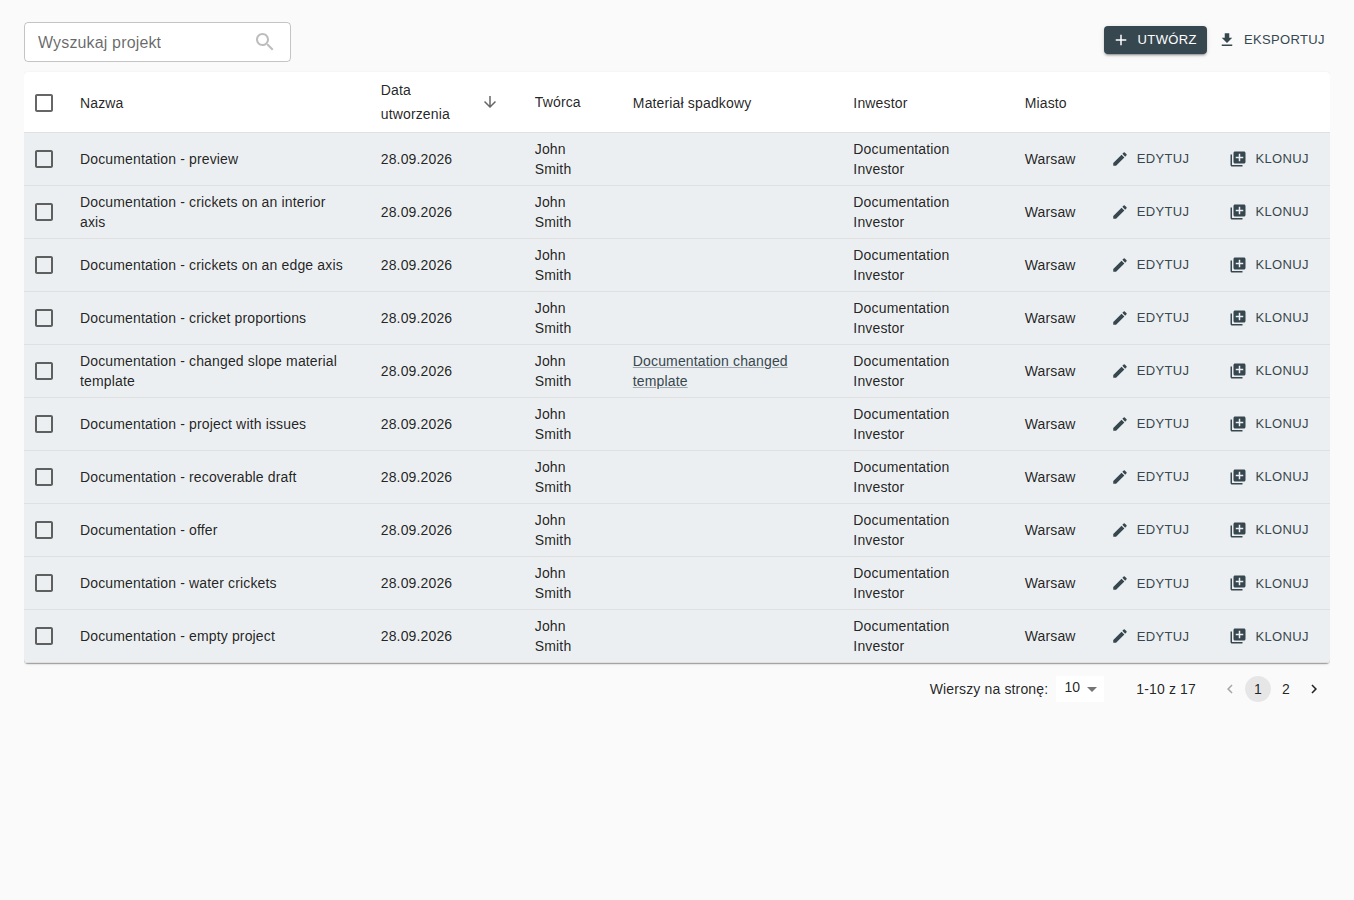1354x900 pixels.
Task: Click pencil icon for crickets on an interior axis
Action: click(x=1120, y=212)
